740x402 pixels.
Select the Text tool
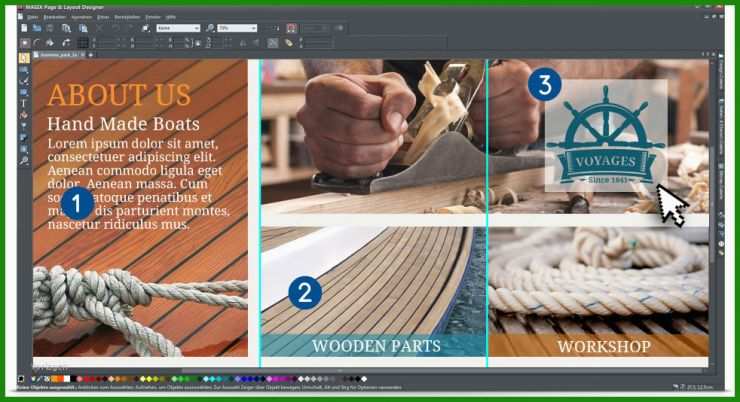[24, 103]
